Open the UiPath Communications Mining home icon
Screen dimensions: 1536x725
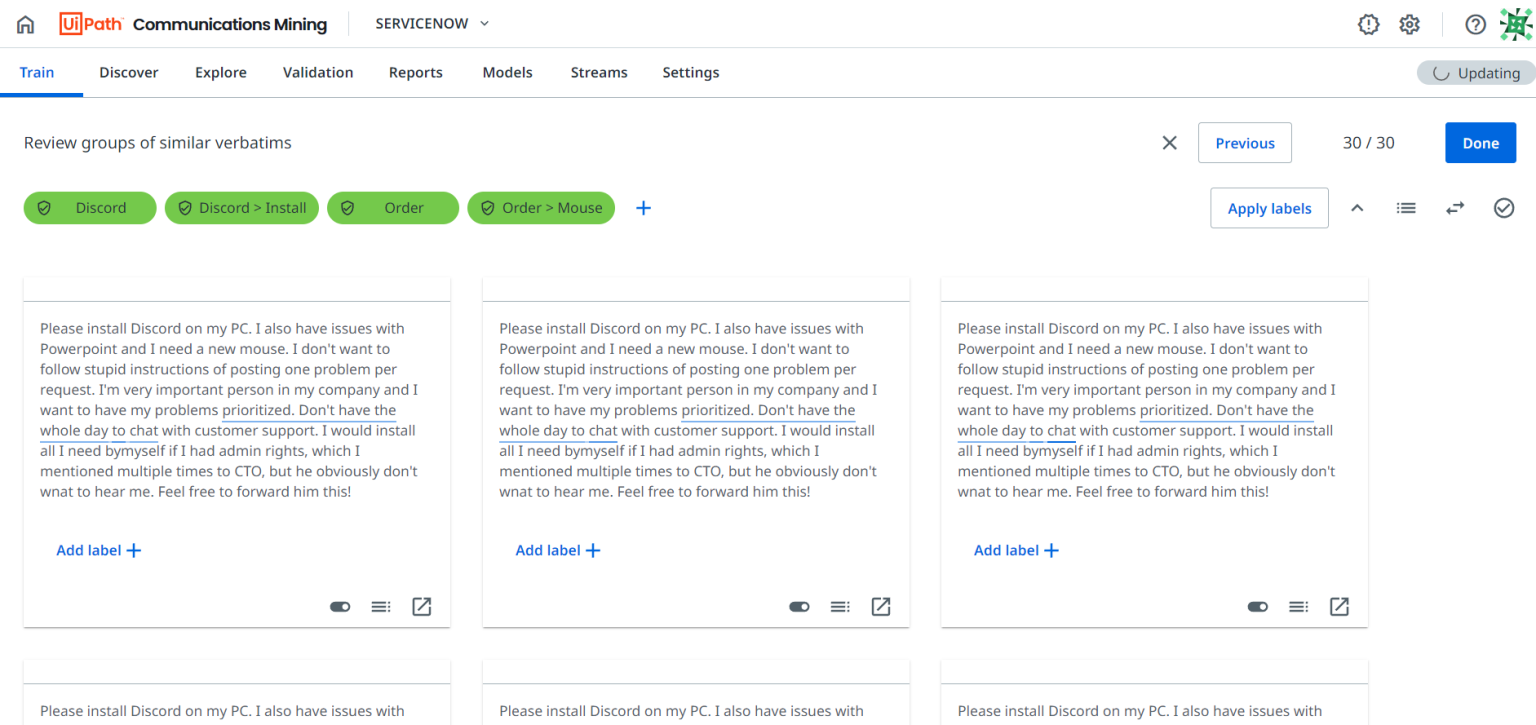click(x=24, y=23)
